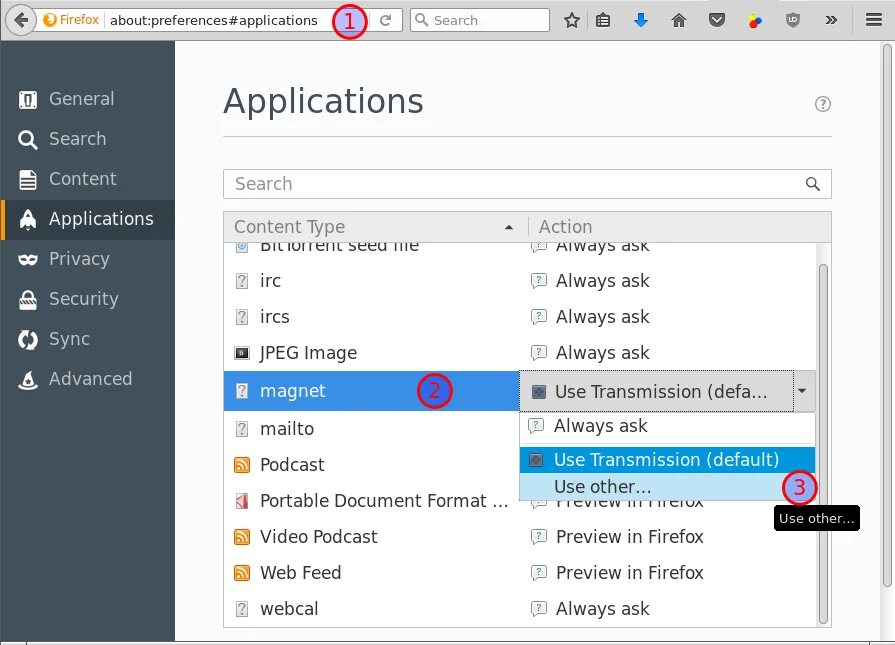Click the application list scrollbar
Image resolution: width=895 pixels, height=645 pixels.
click(x=823, y=444)
